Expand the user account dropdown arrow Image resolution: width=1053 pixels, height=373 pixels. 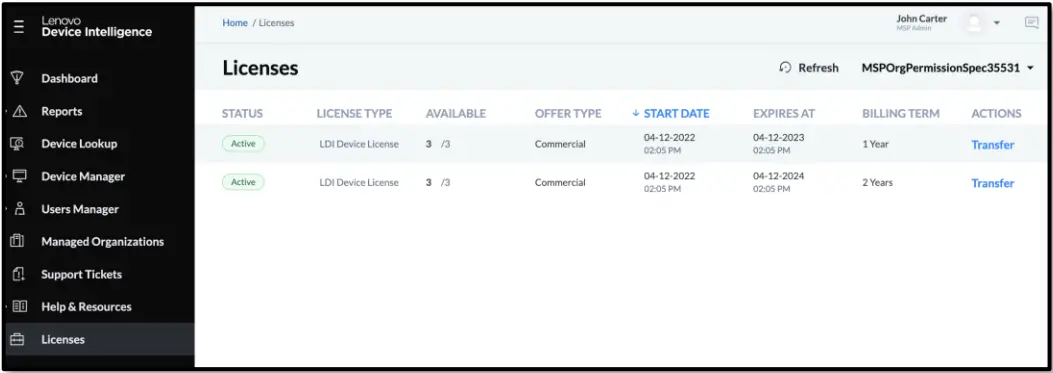point(997,23)
